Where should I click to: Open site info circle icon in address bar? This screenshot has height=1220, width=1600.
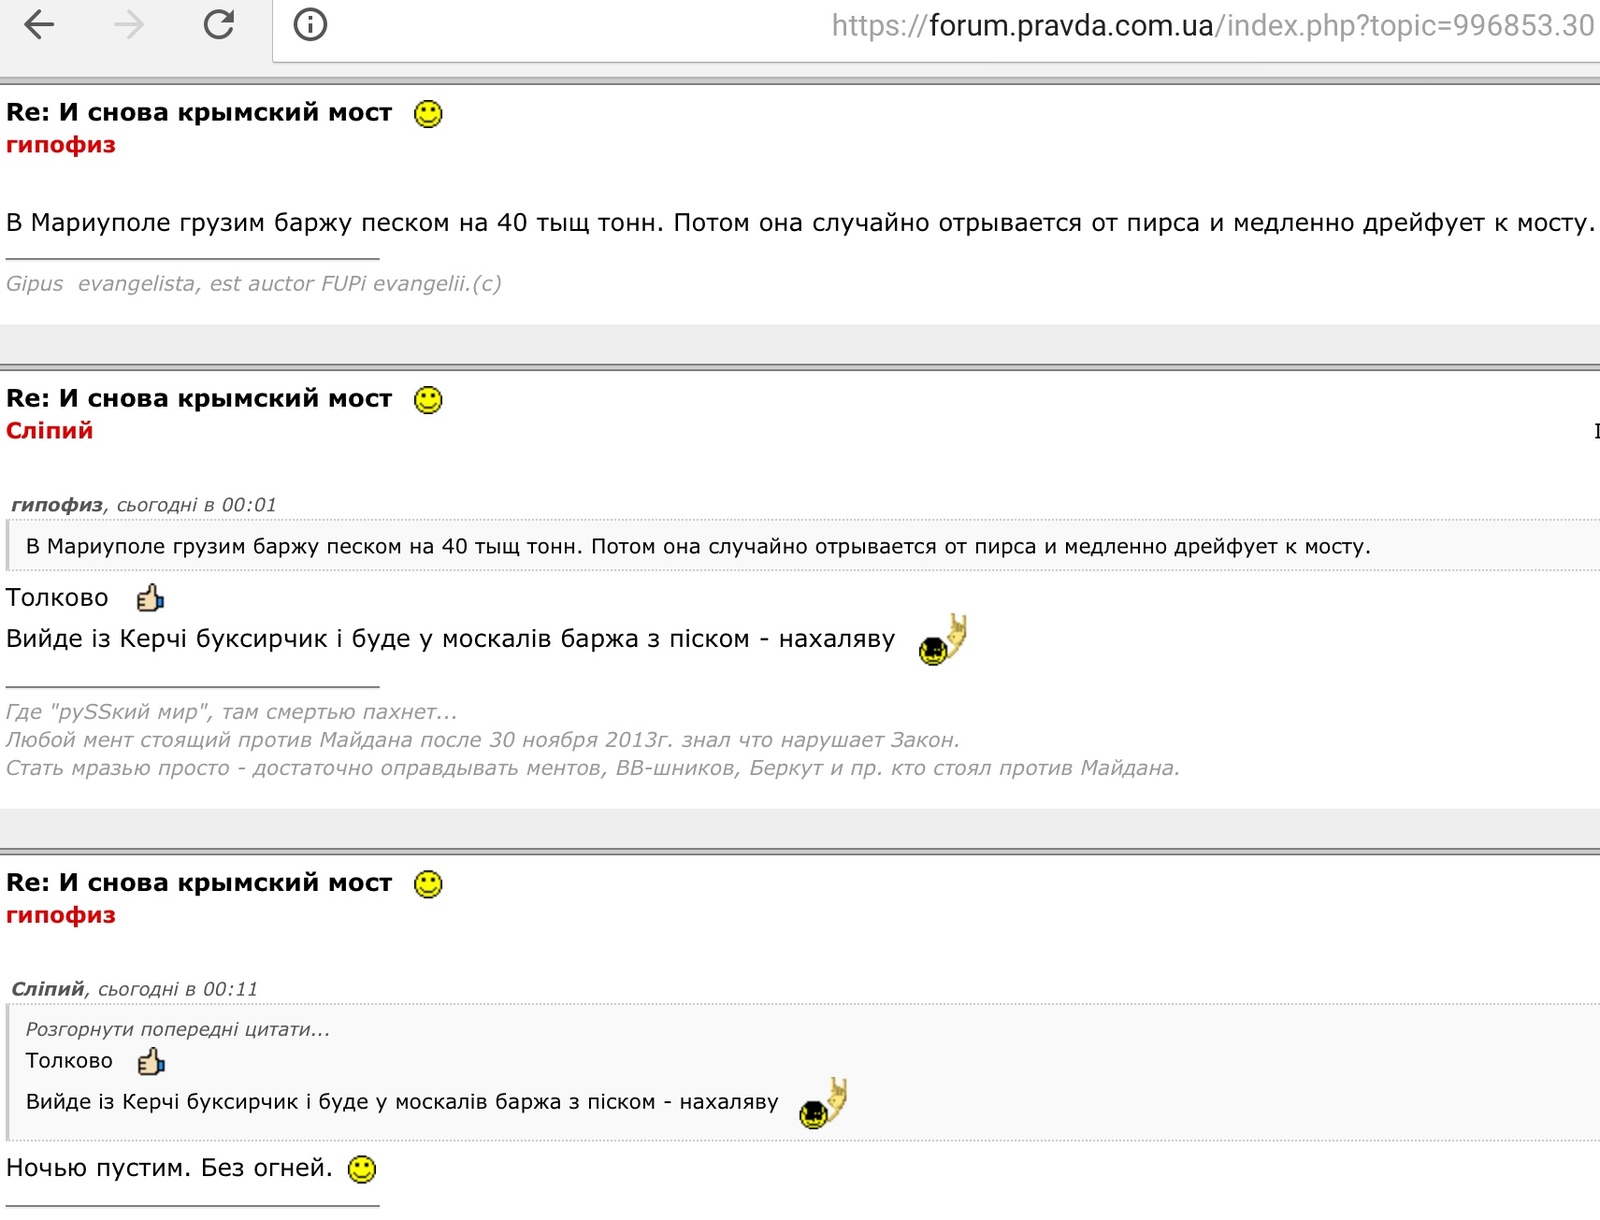tap(310, 24)
